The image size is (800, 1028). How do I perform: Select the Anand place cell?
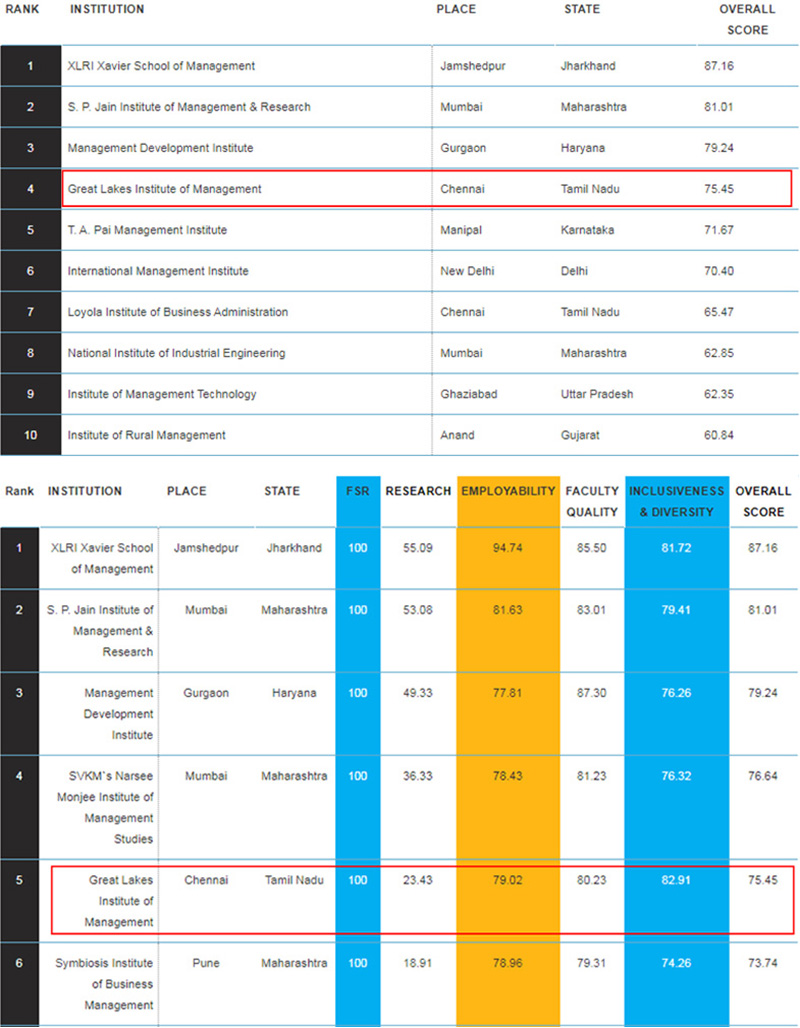pos(457,435)
